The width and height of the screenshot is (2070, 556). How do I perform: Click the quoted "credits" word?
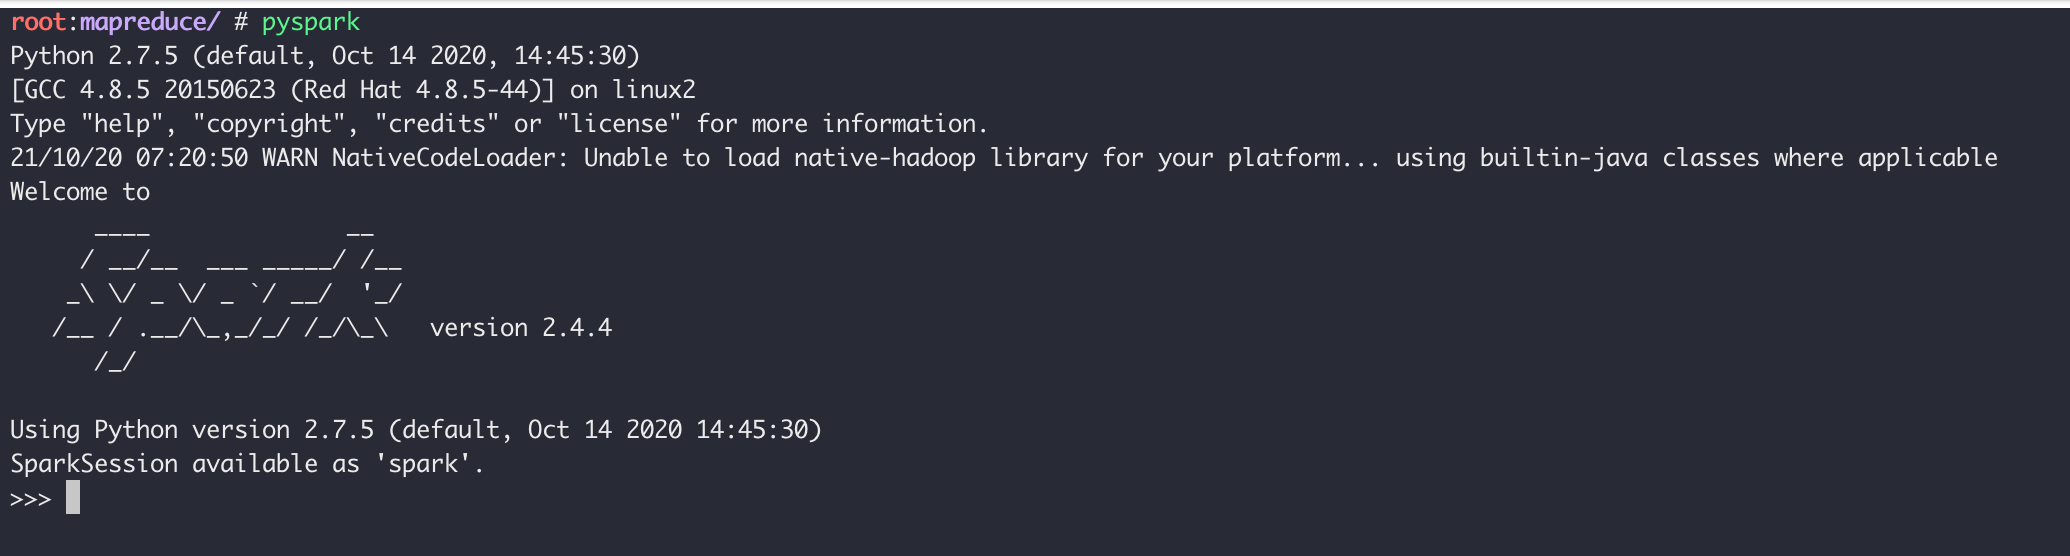click(x=437, y=124)
